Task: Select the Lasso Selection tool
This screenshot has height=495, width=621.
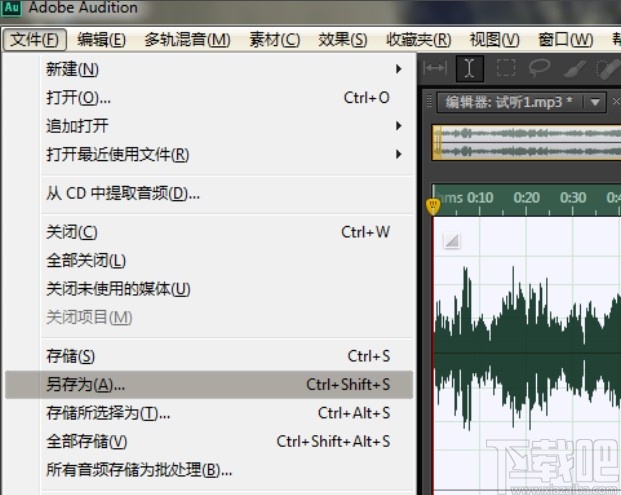Action: [539, 68]
